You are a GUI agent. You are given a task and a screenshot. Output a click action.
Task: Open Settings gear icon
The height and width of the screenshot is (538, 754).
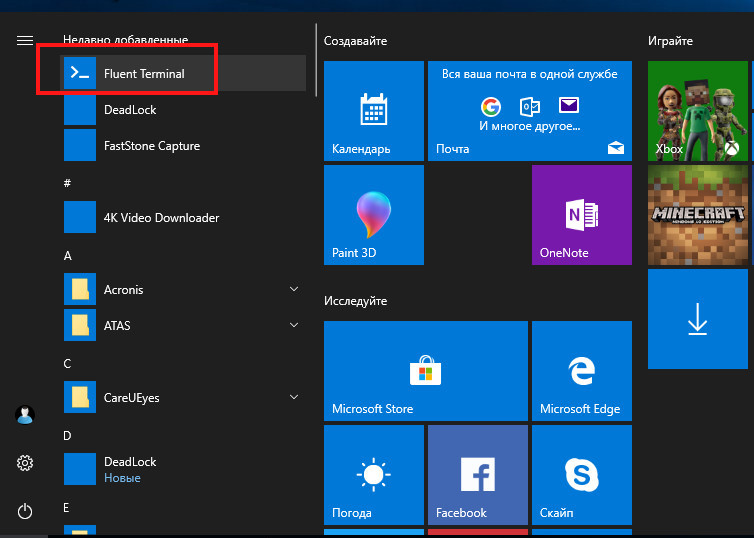25,463
